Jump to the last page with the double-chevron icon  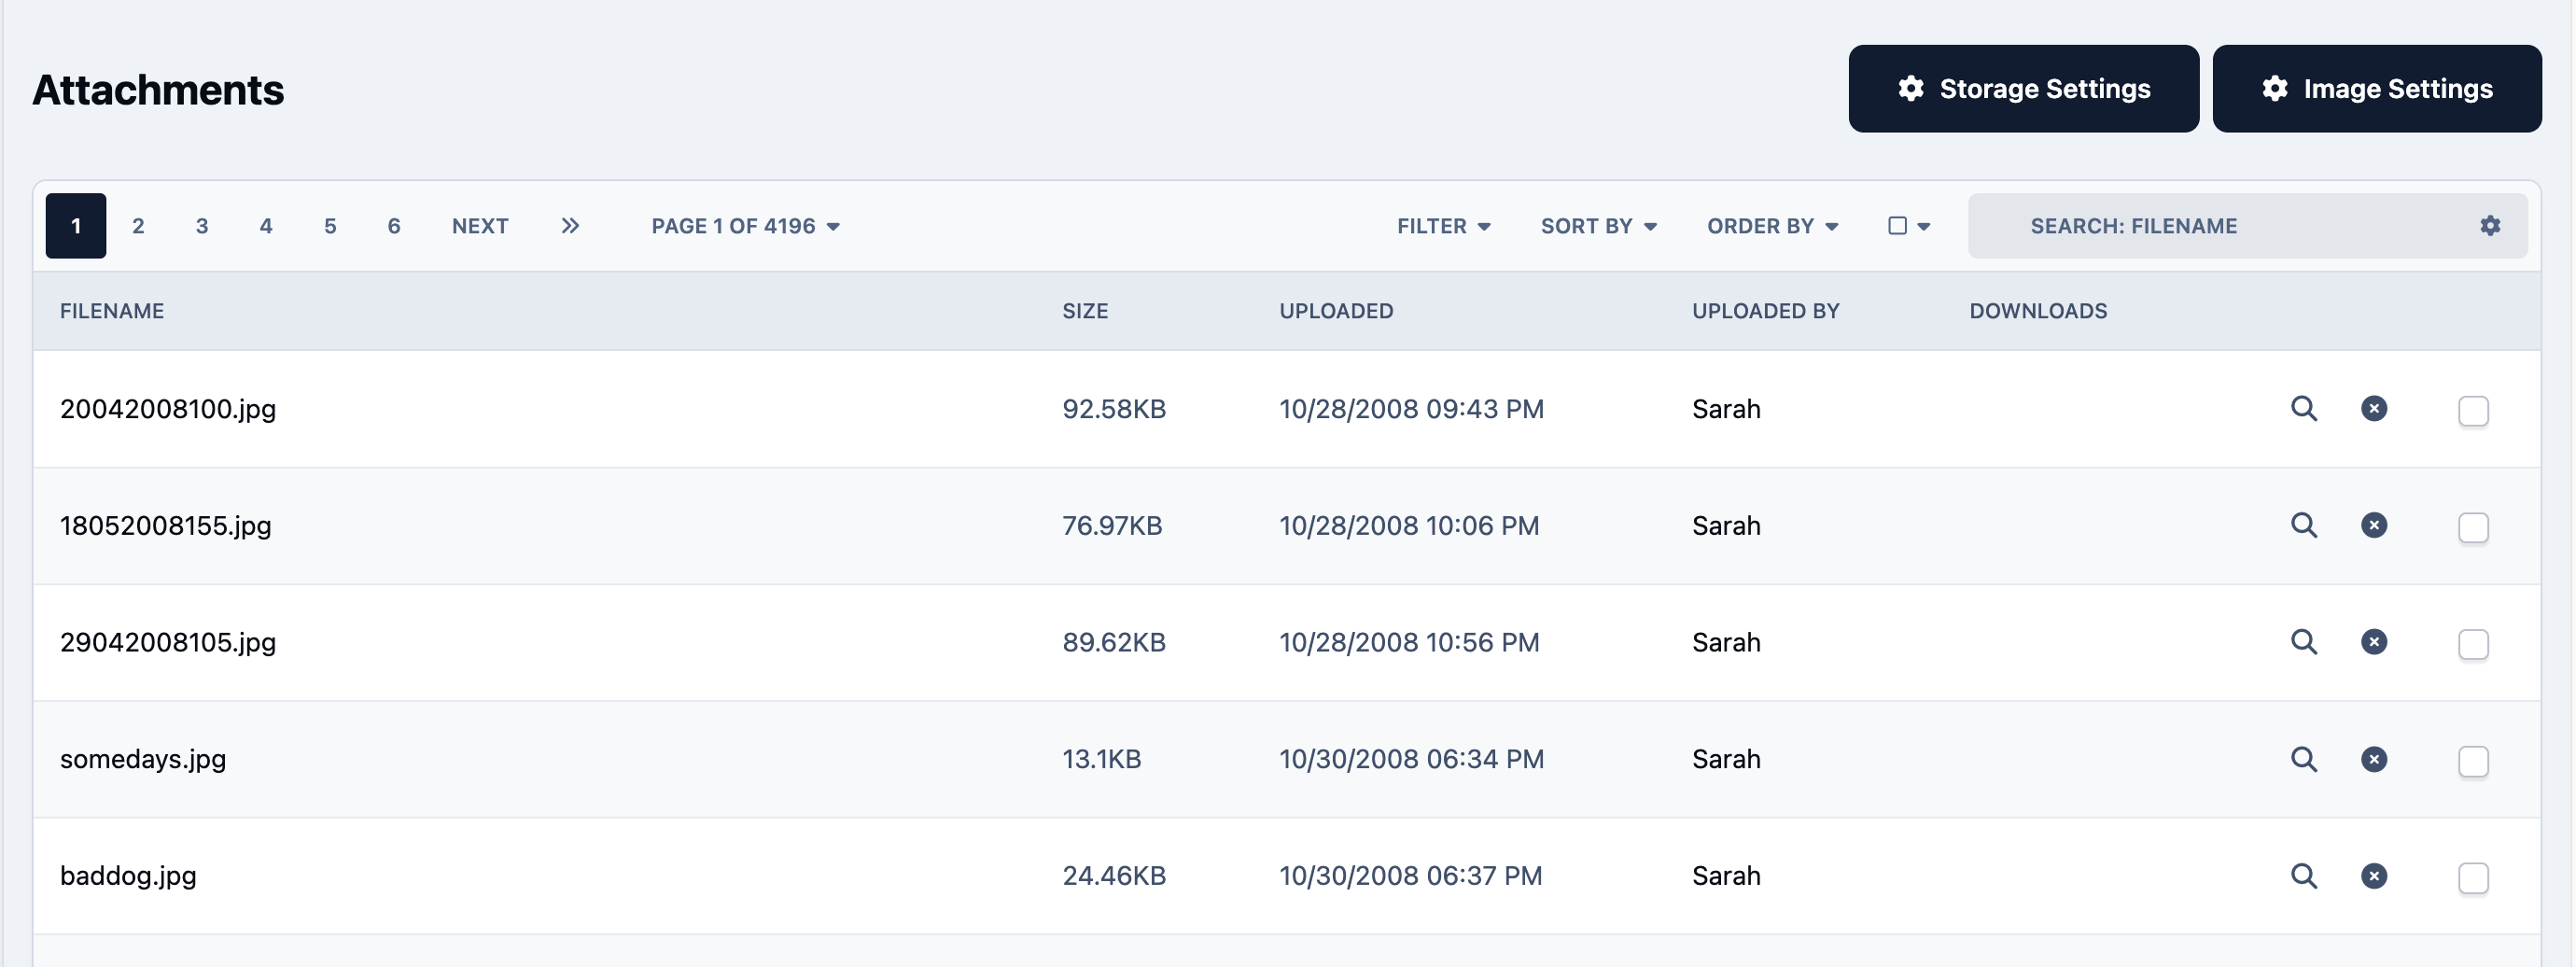(570, 226)
